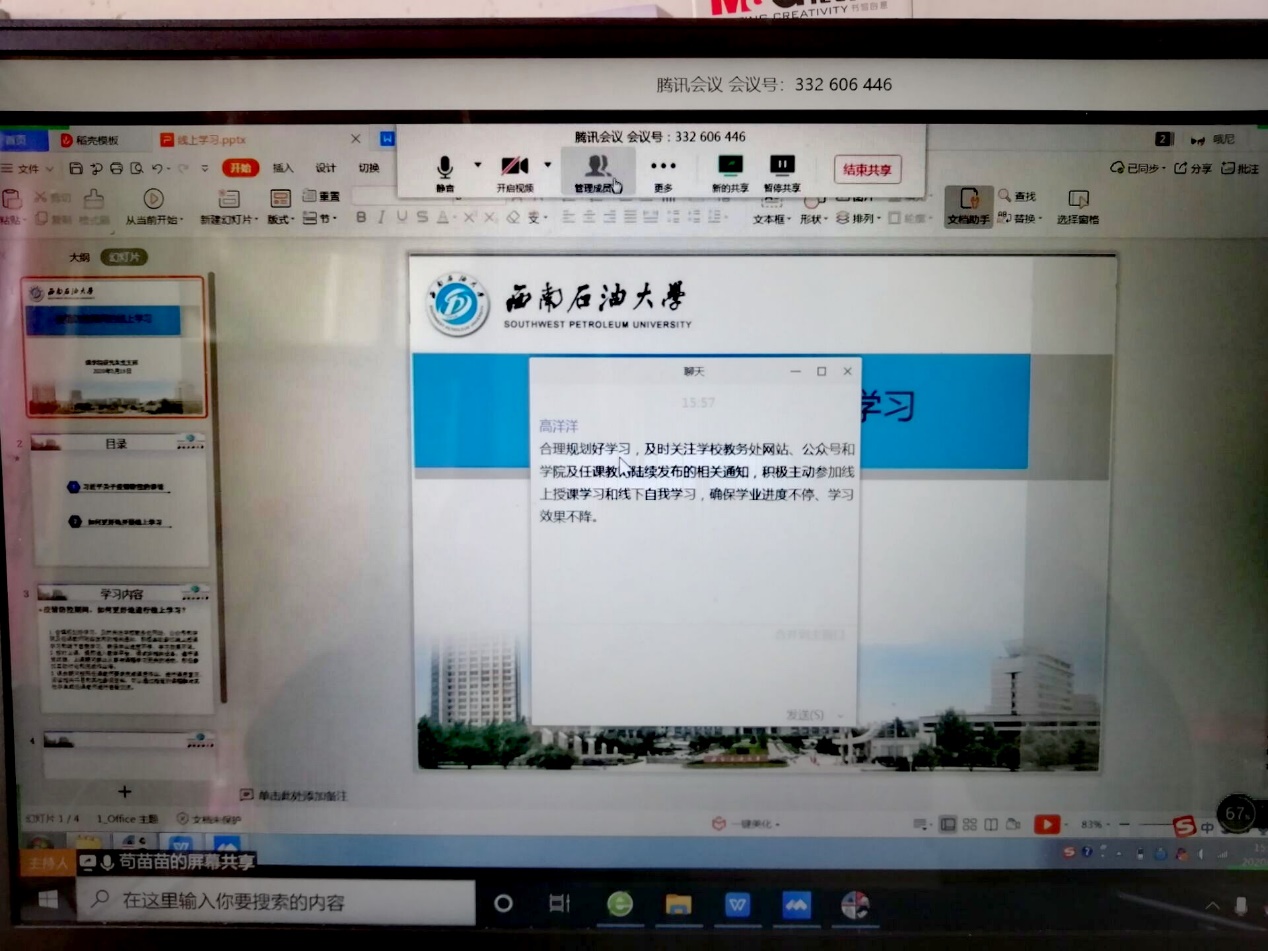Open 管理成员 member management
Image resolution: width=1268 pixels, height=951 pixels.
pyautogui.click(x=597, y=172)
